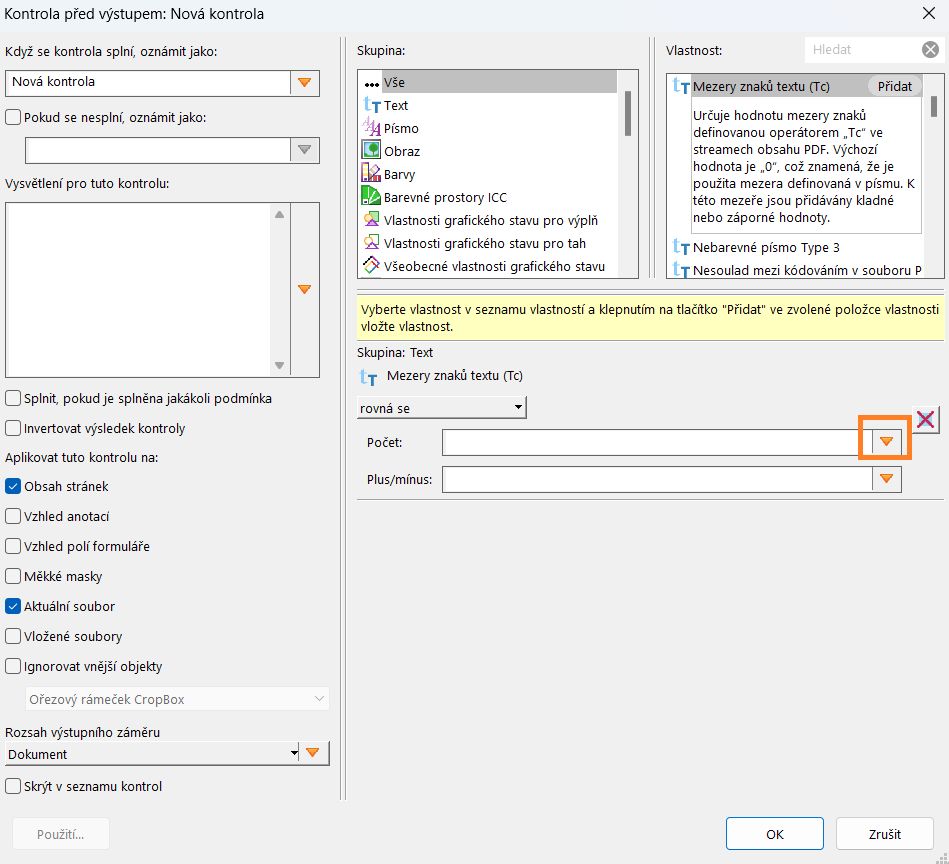The image size is (949, 864).
Task: Click the Obraz group icon
Action: (371, 150)
